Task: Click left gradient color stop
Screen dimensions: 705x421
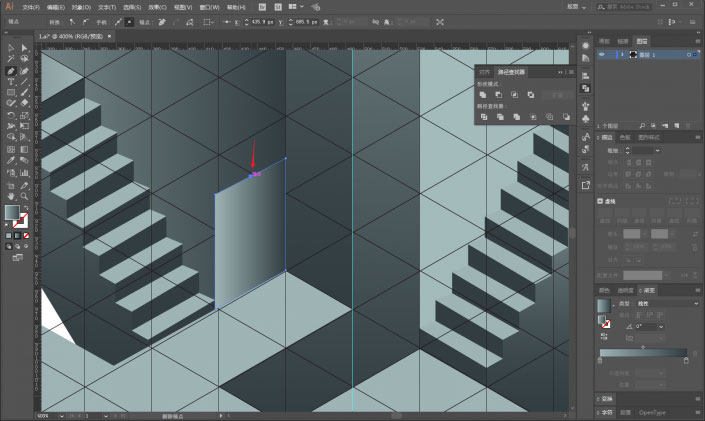Action: tap(600, 360)
